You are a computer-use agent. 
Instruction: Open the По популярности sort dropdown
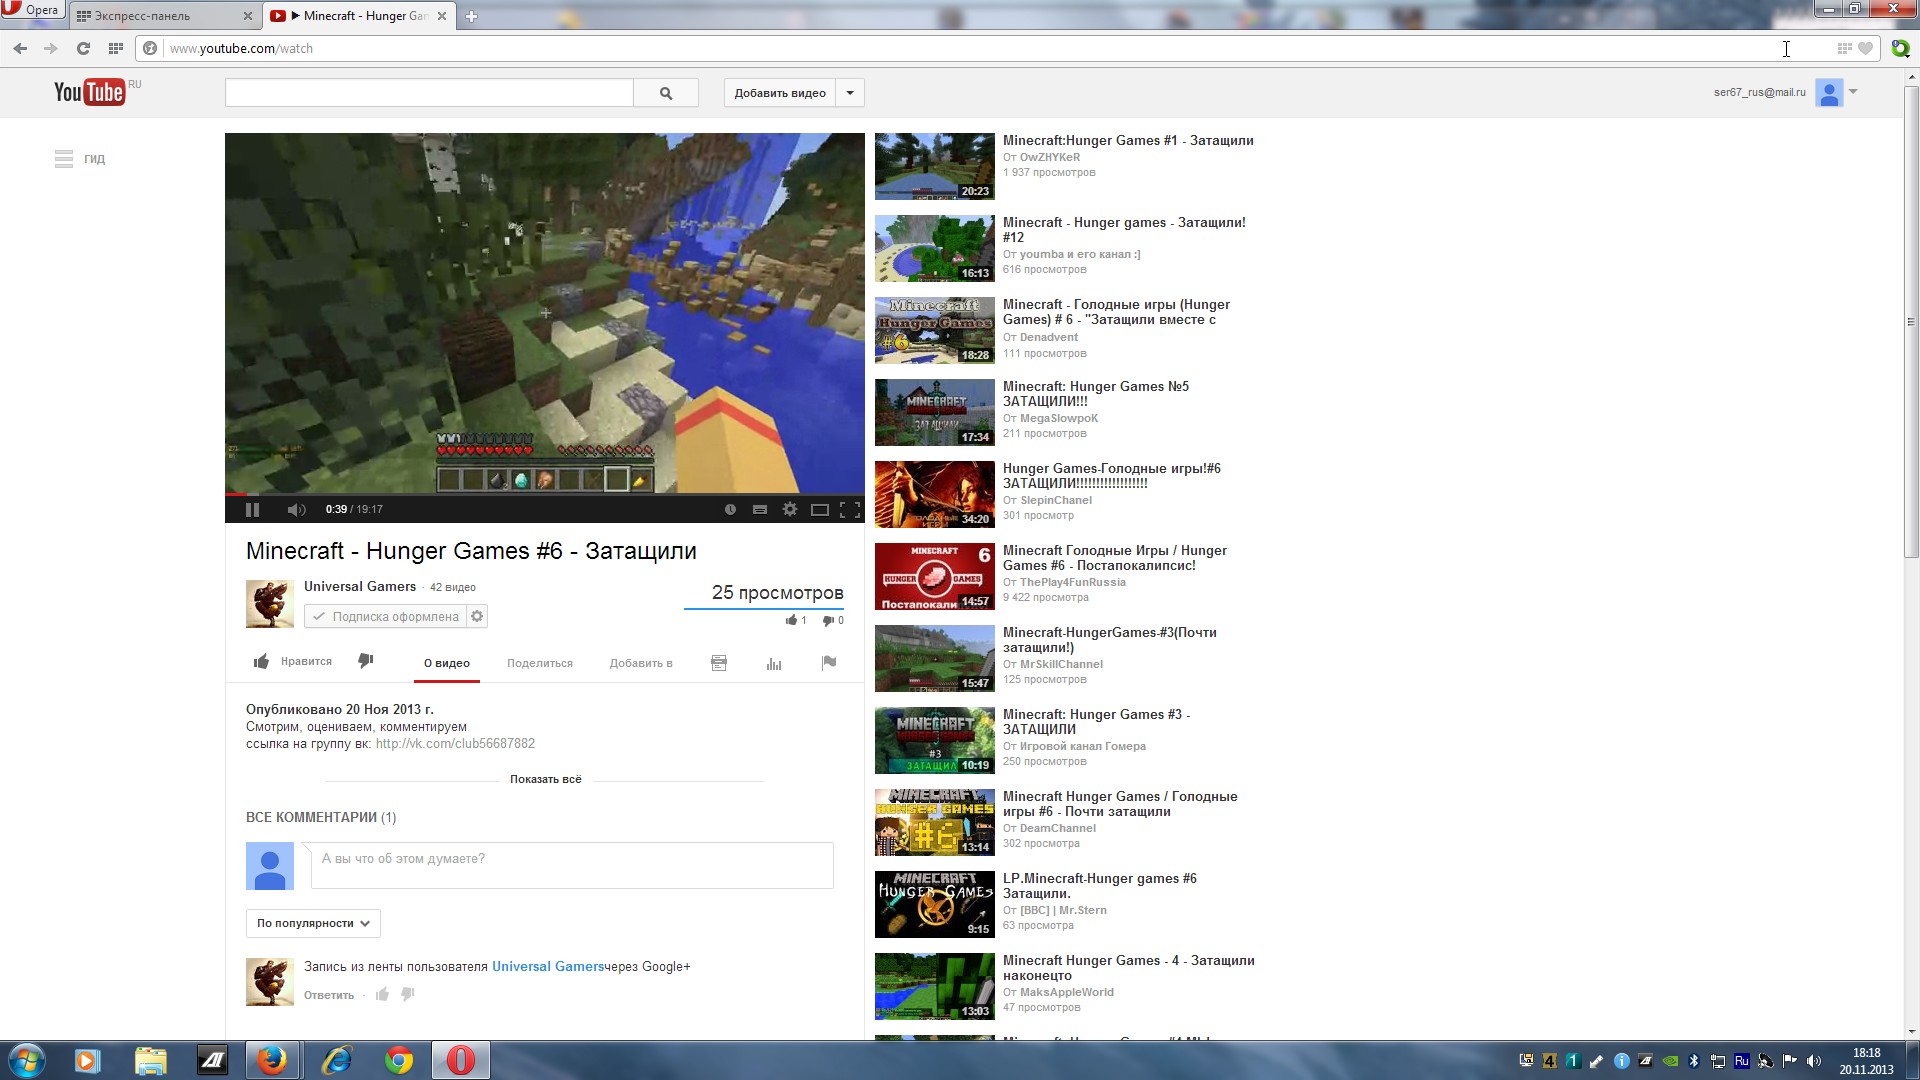[x=313, y=923]
